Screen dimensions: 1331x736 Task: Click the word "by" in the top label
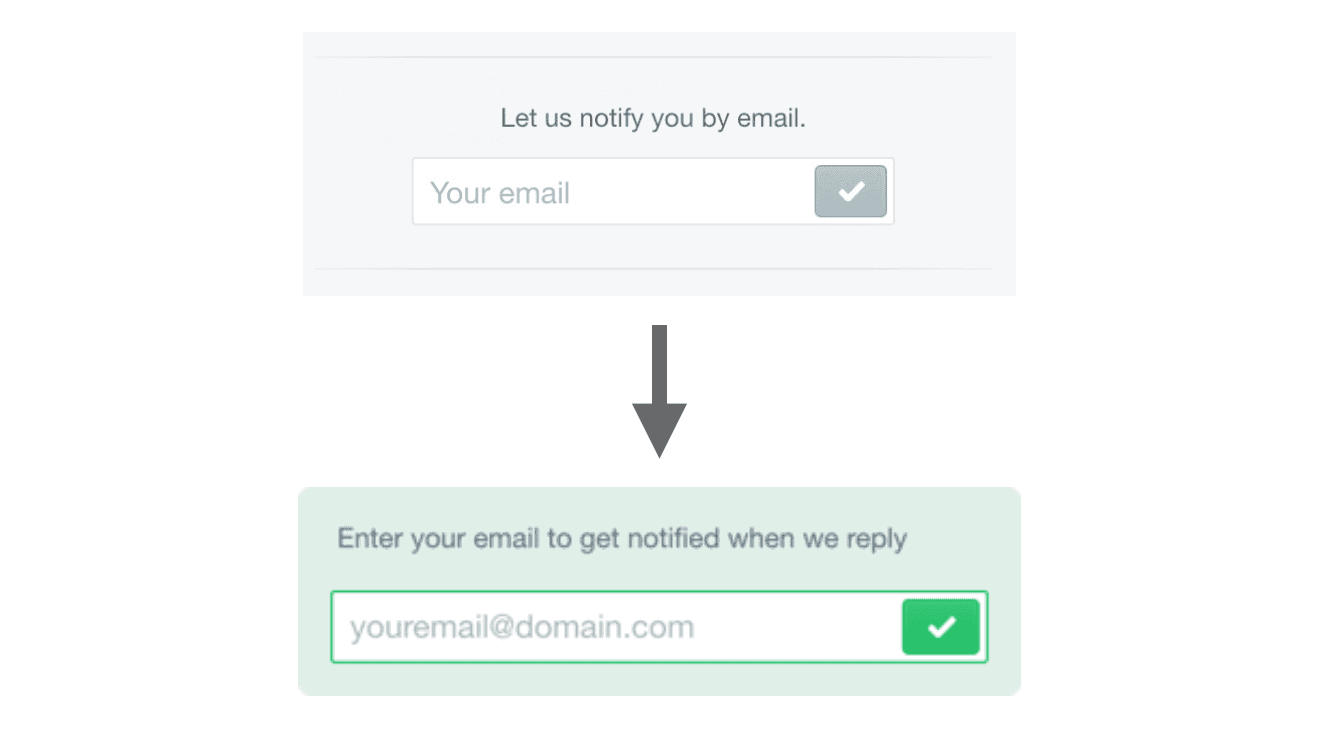[715, 120]
